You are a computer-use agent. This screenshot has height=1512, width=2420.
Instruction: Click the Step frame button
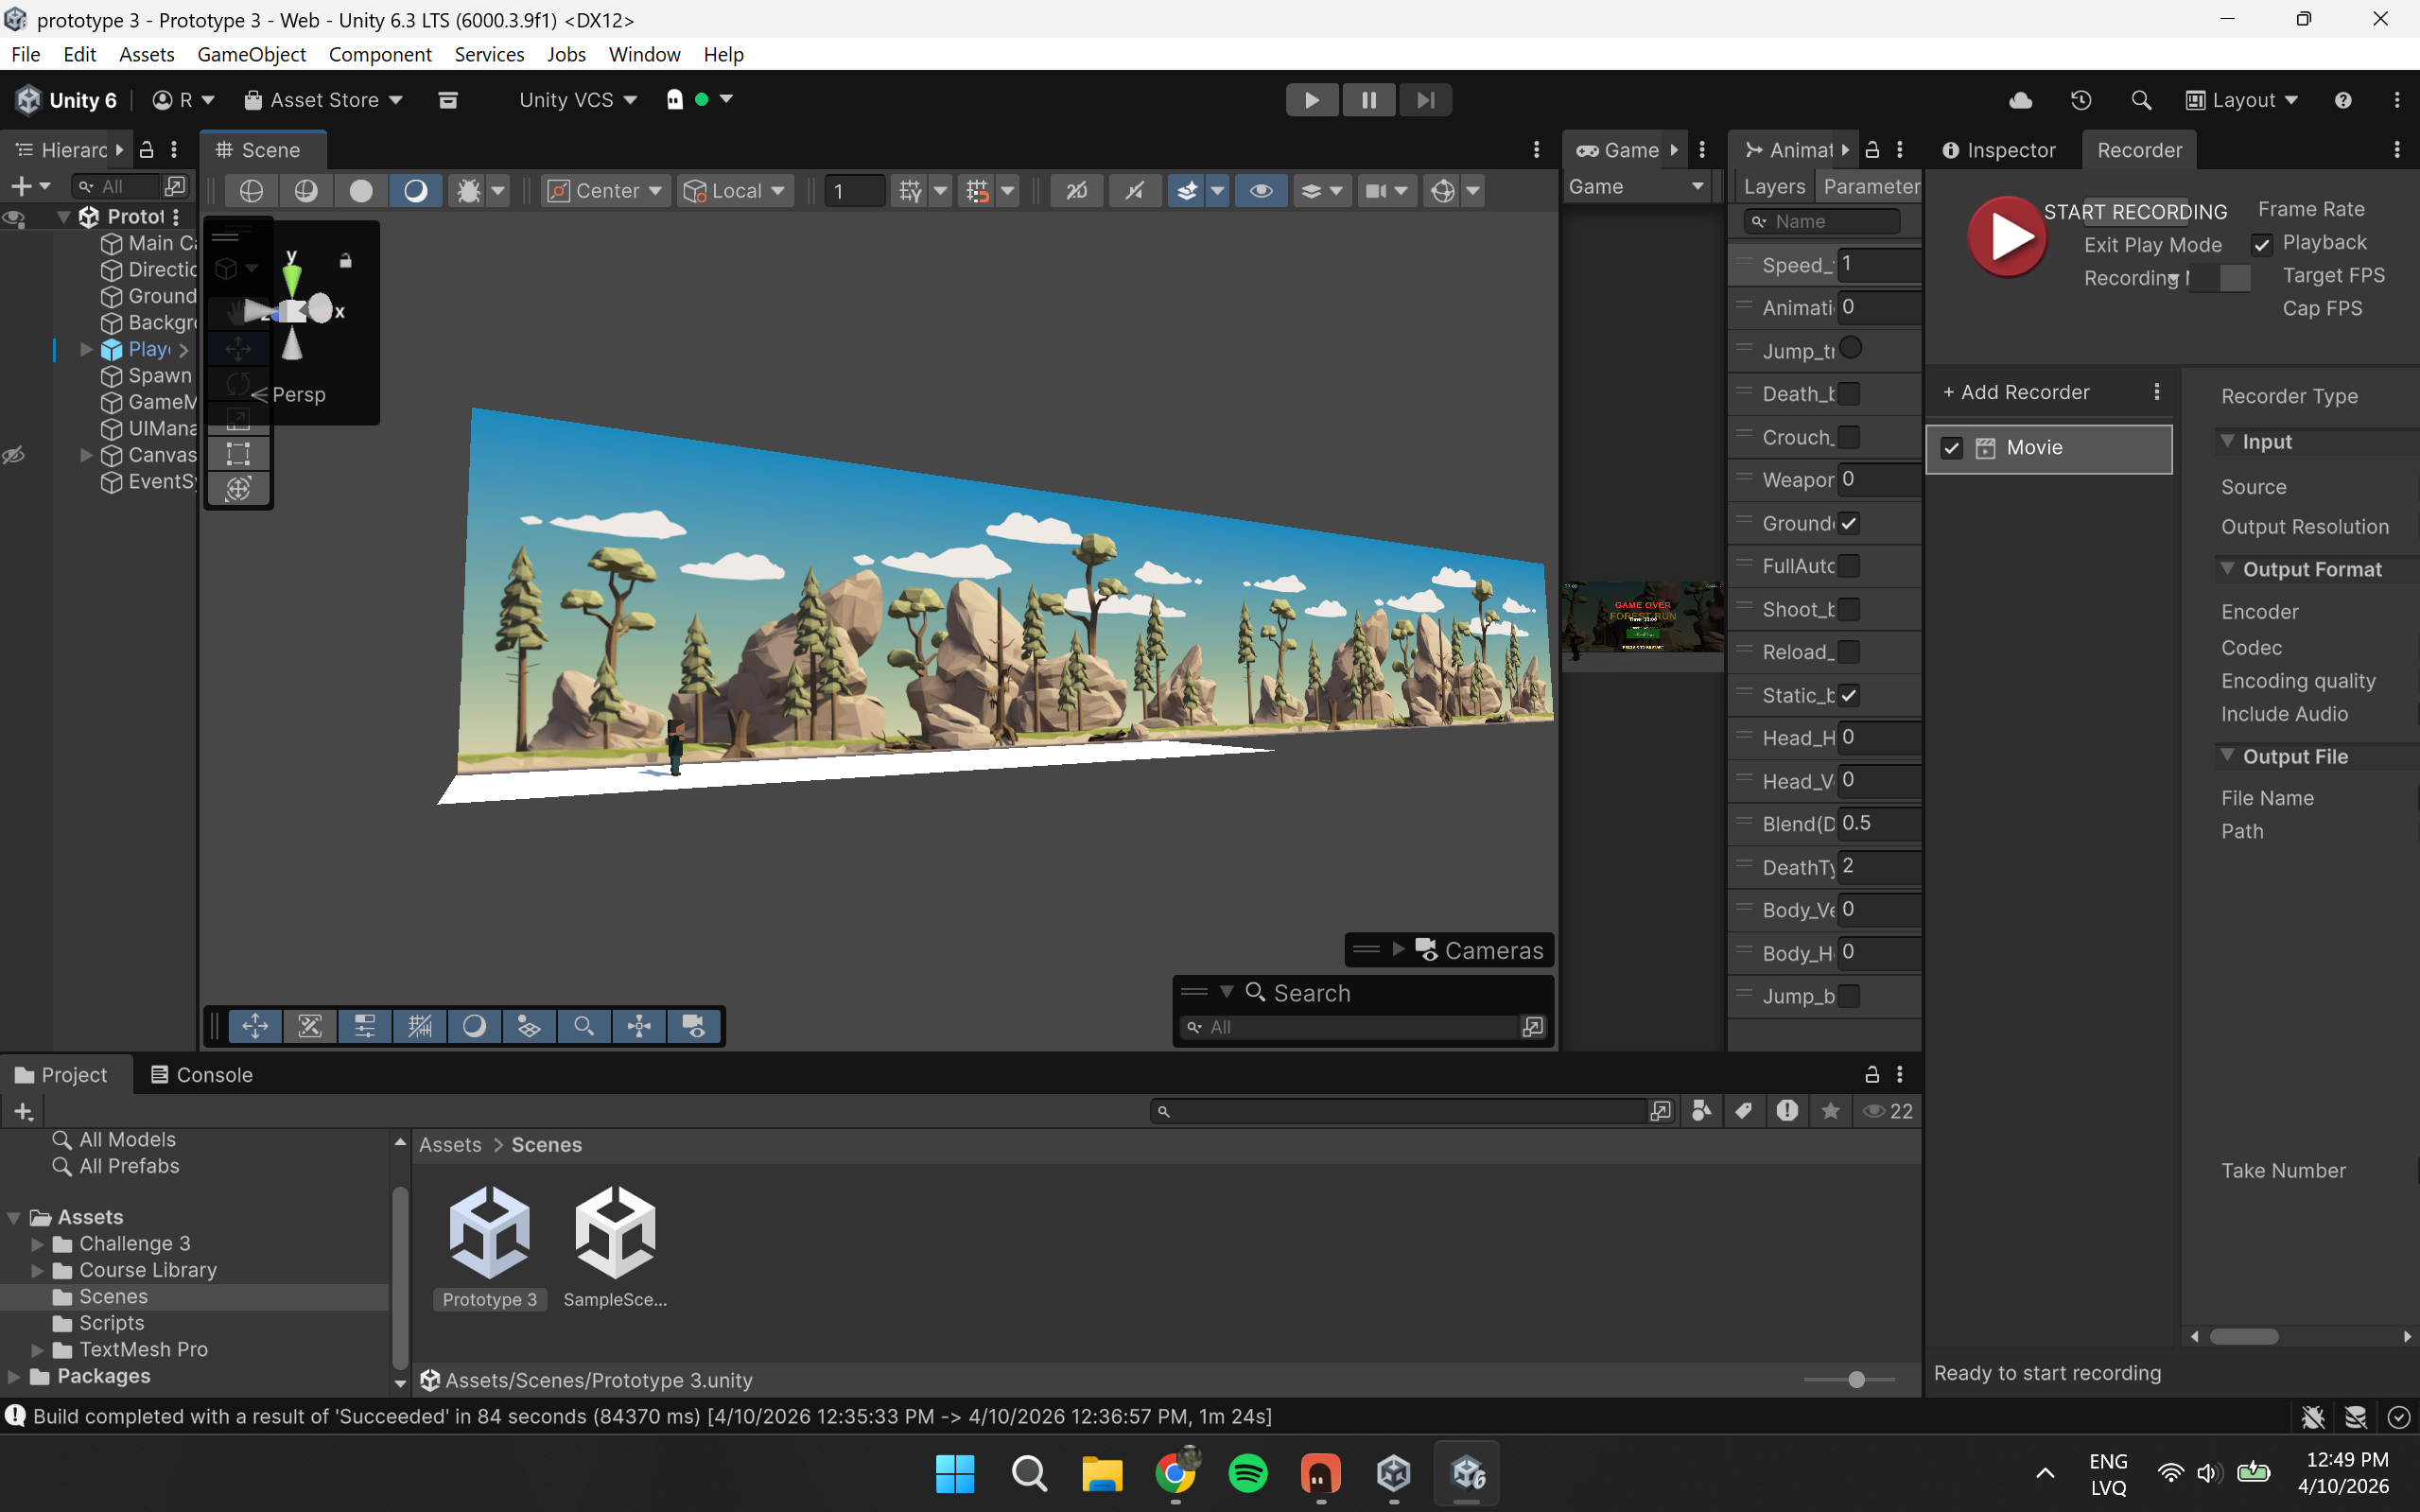pyautogui.click(x=1425, y=100)
